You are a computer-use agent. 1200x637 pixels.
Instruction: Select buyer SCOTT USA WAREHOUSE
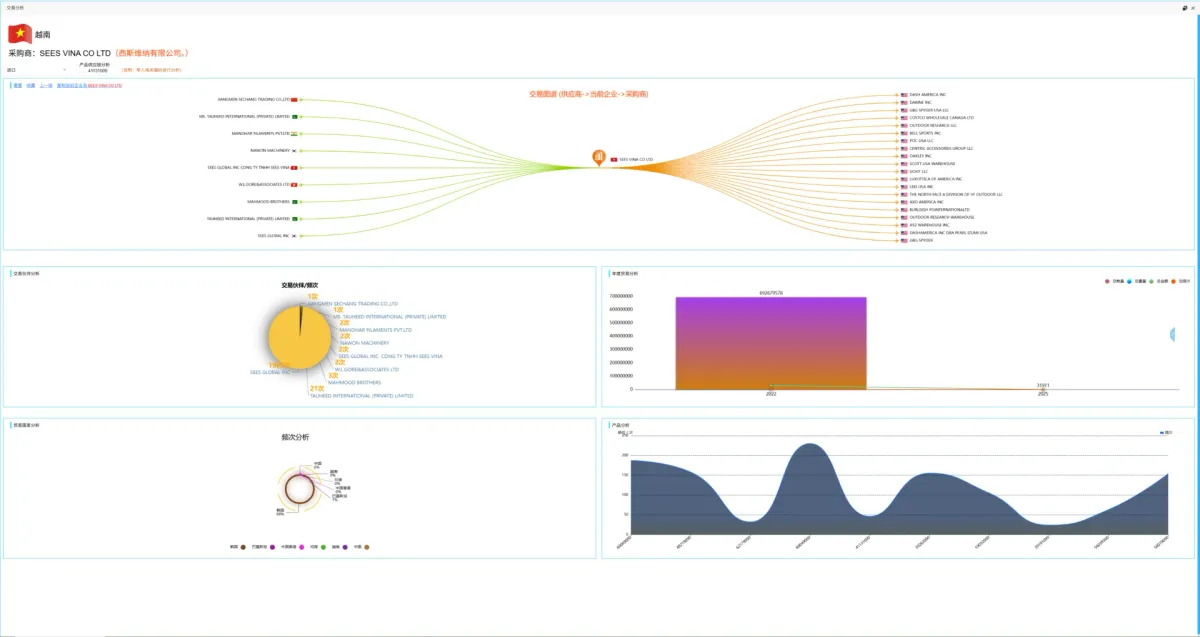(x=932, y=163)
